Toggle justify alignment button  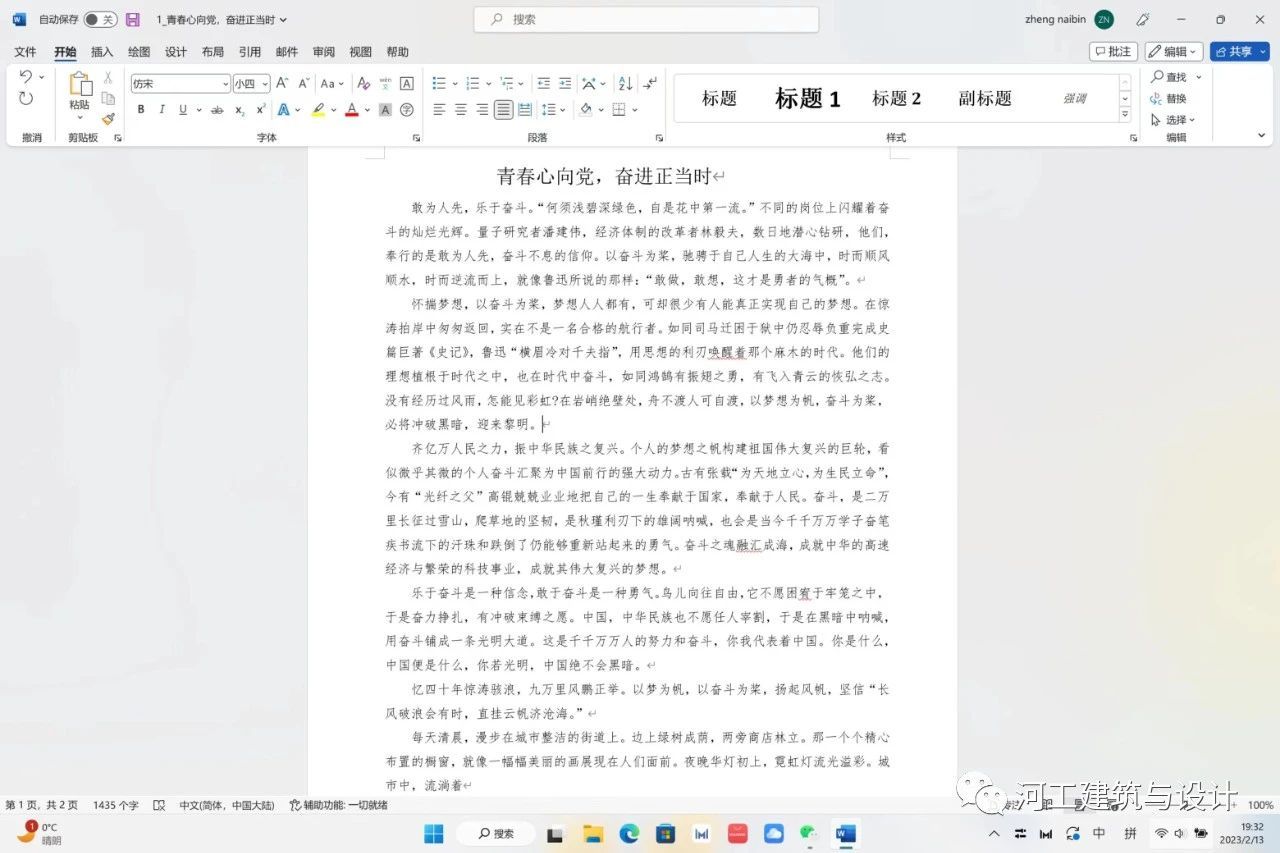[x=503, y=110]
